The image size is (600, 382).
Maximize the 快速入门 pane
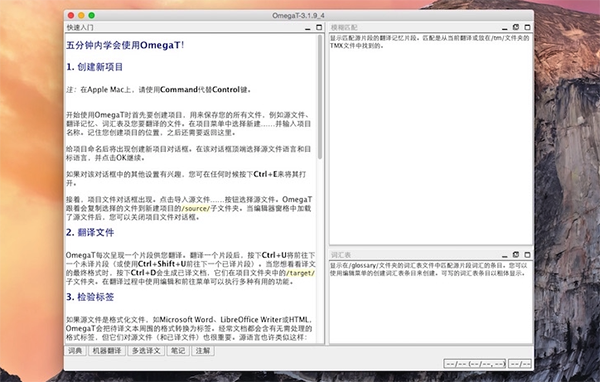click(319, 27)
